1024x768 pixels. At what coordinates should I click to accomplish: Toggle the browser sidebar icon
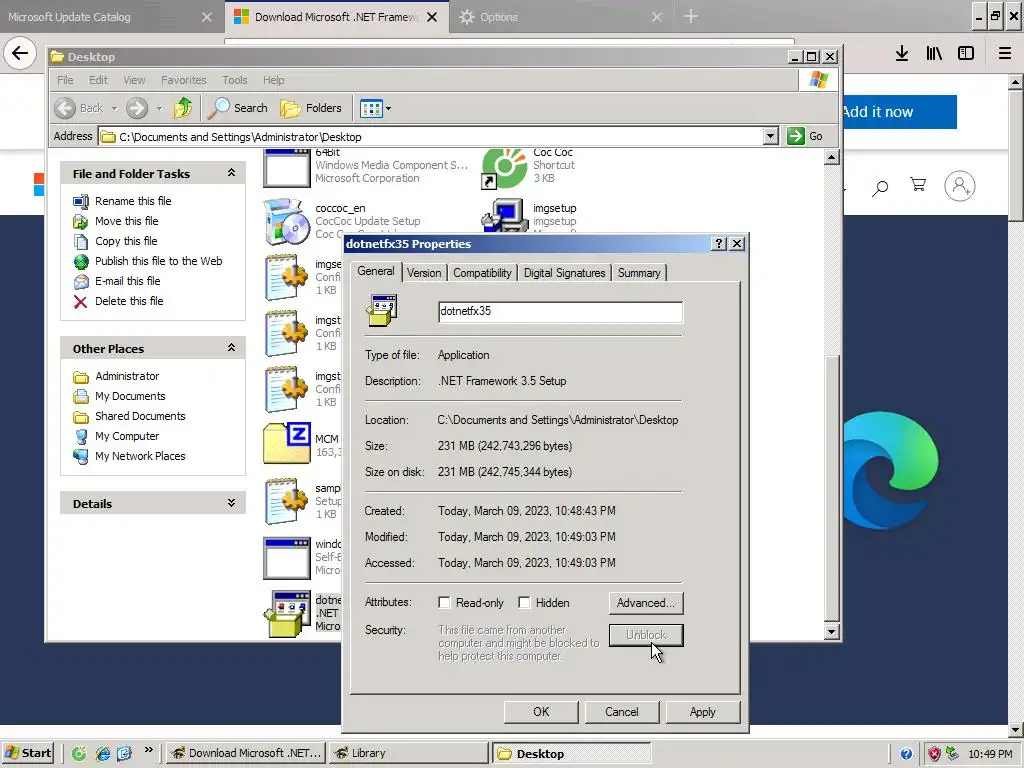966,54
